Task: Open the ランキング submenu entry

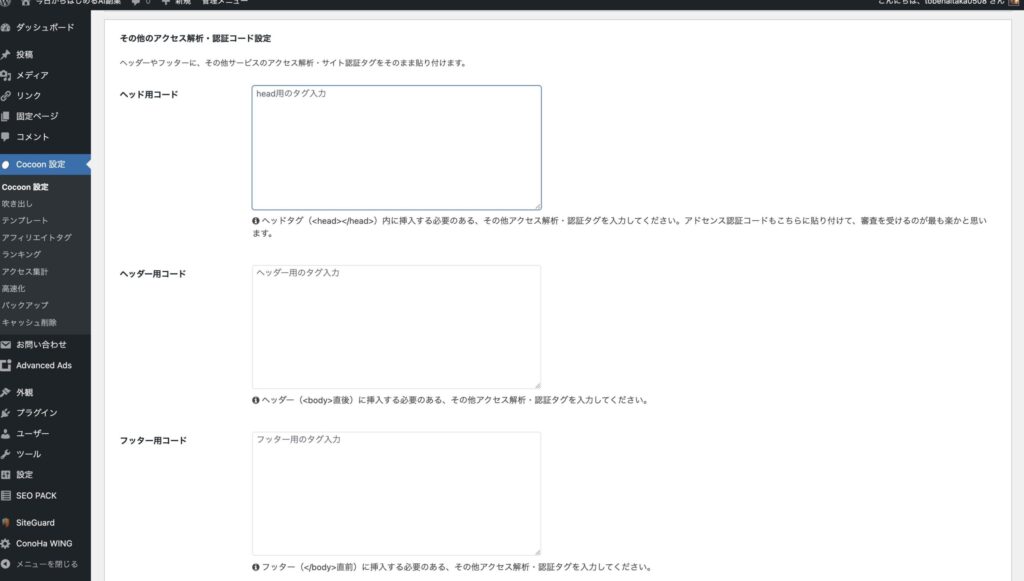Action: [21, 255]
